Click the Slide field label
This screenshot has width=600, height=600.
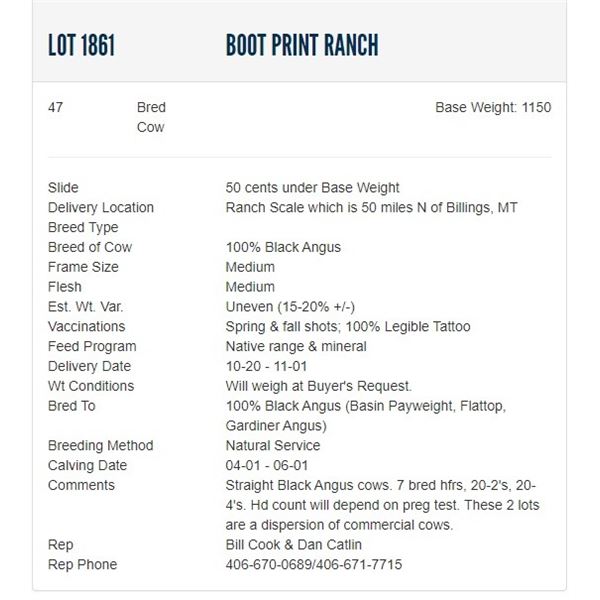point(63,188)
